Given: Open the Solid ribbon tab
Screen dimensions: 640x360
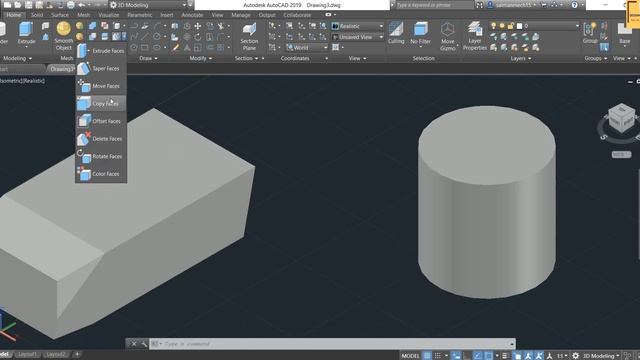Looking at the screenshot, I should pyautogui.click(x=37, y=15).
